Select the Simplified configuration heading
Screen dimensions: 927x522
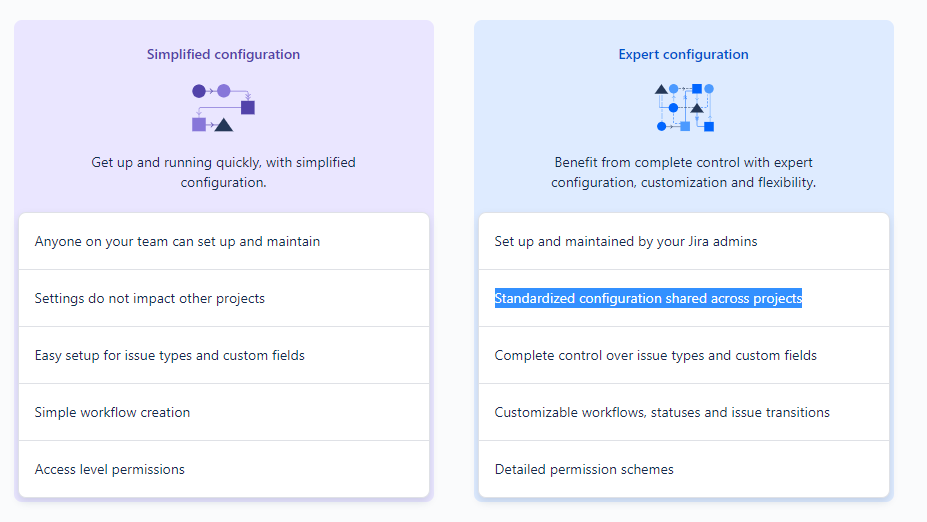[223, 54]
